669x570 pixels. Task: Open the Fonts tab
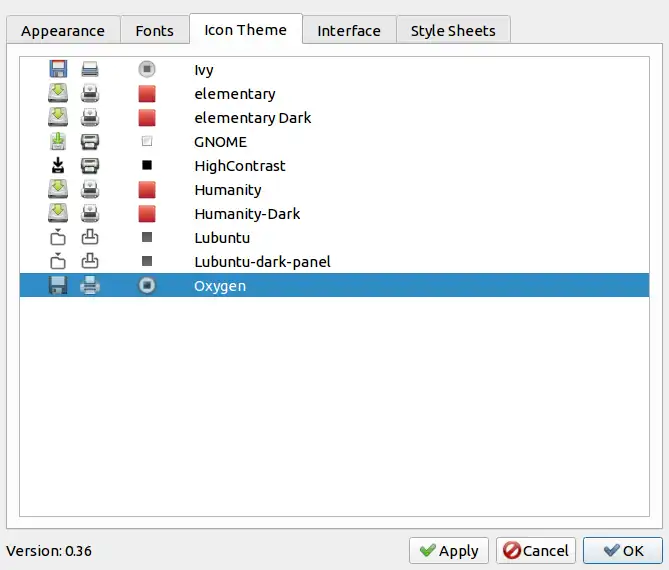(155, 31)
